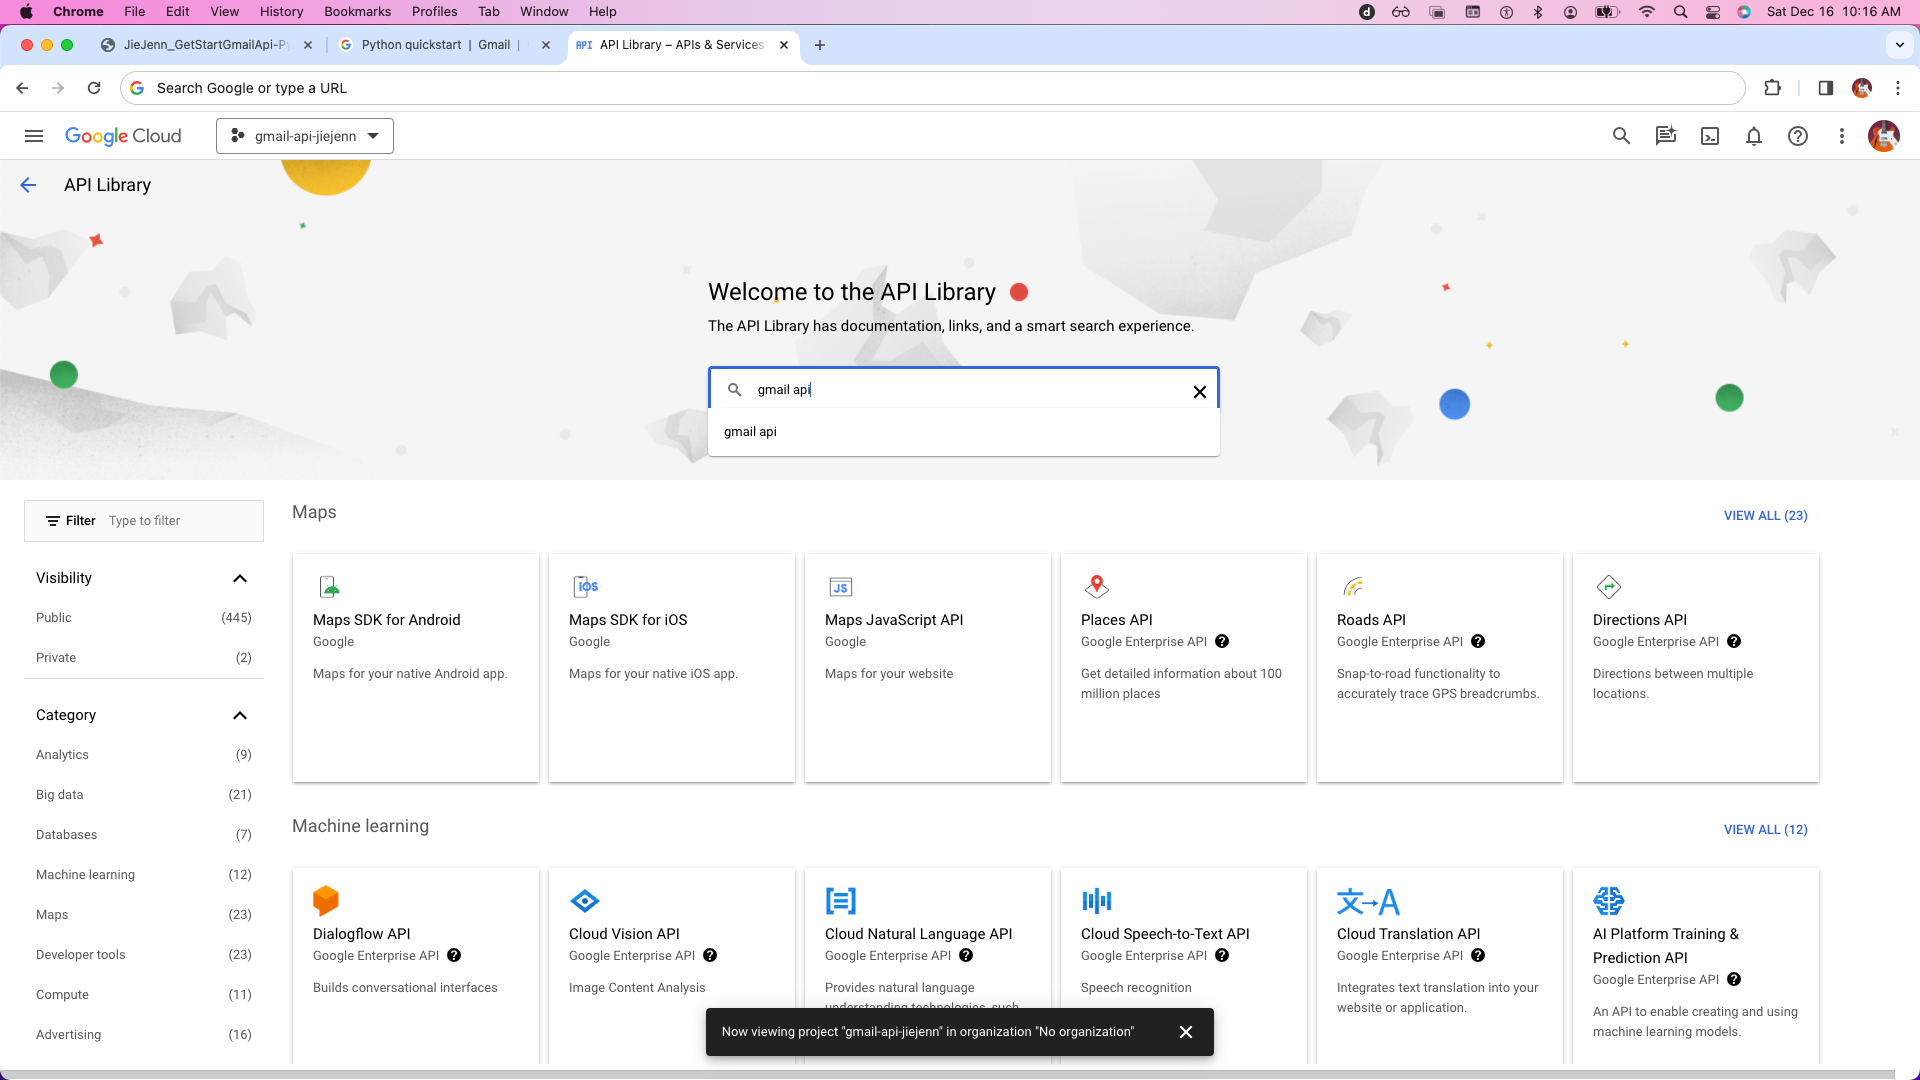Show info for Roads API Enterprise badge
The width and height of the screenshot is (1920, 1080).
pos(1478,642)
